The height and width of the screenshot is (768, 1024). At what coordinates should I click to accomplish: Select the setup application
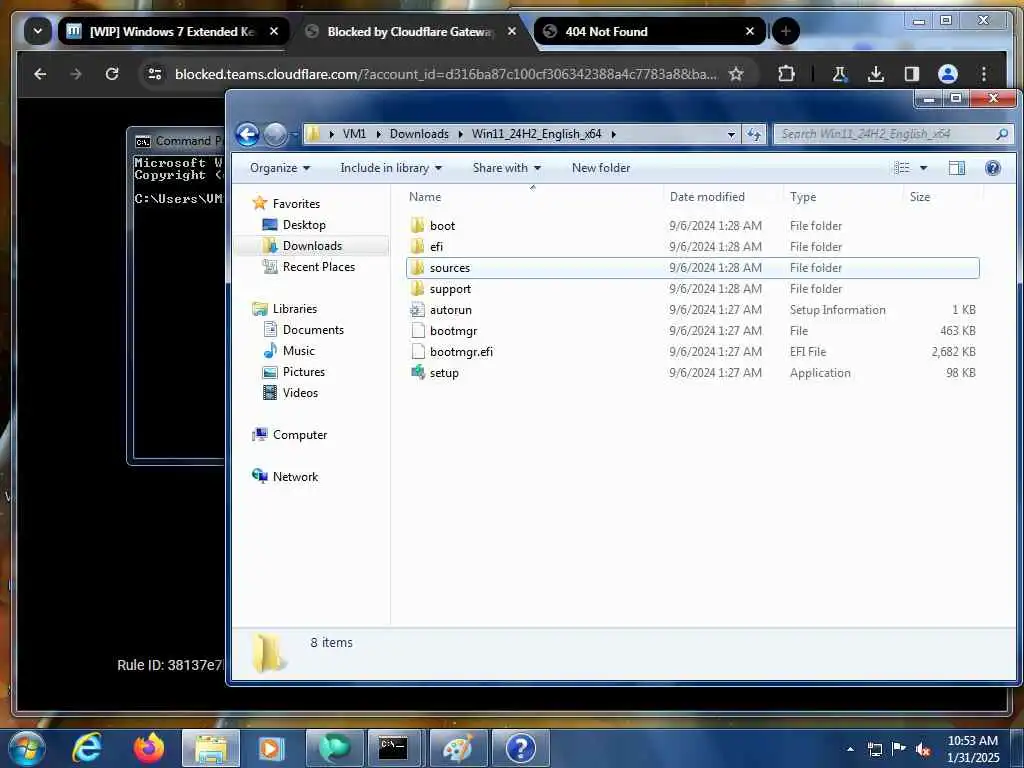tap(693, 373)
